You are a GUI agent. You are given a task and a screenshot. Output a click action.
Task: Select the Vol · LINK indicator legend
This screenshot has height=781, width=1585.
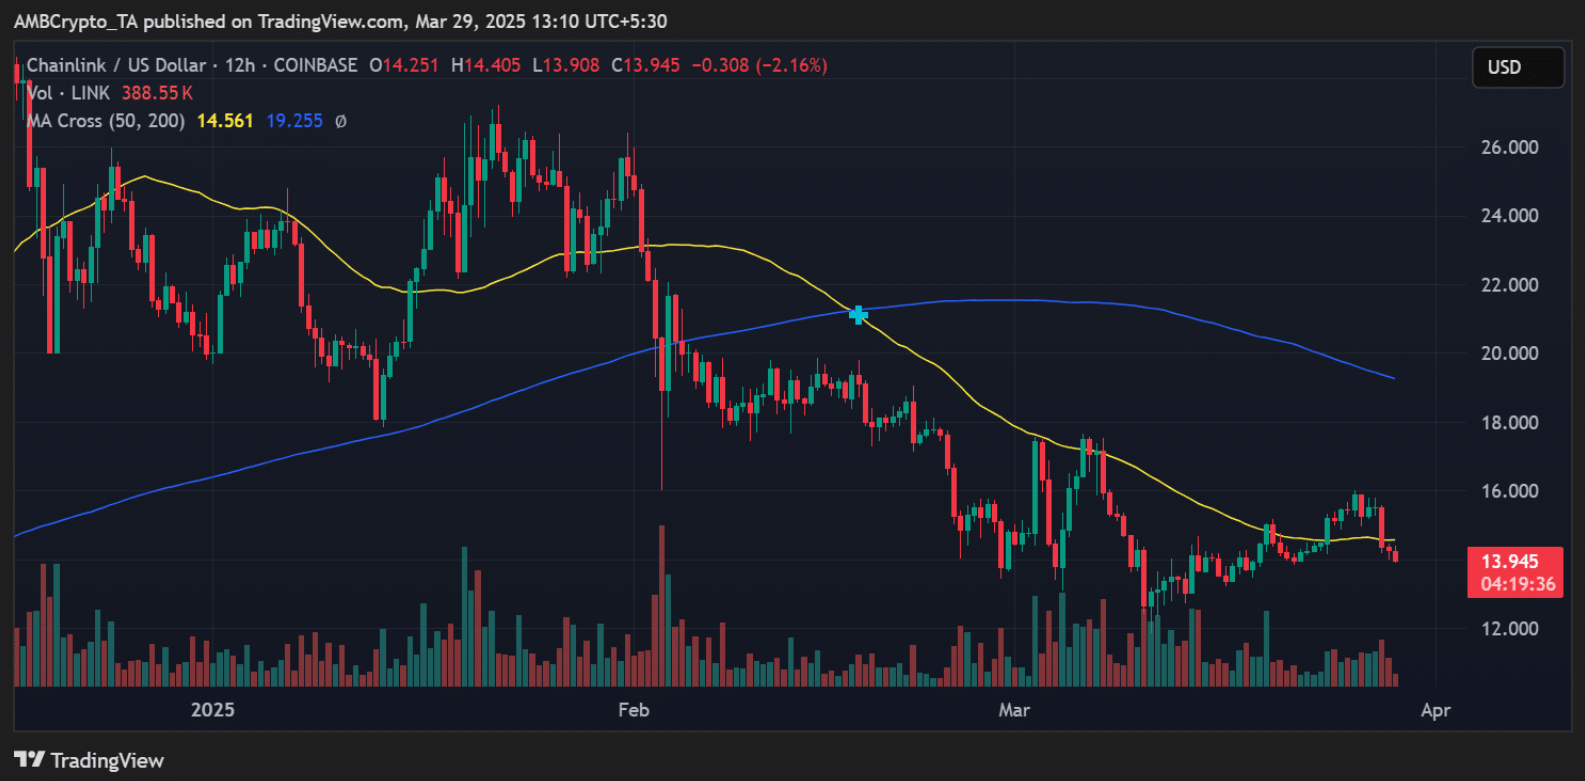[x=68, y=93]
